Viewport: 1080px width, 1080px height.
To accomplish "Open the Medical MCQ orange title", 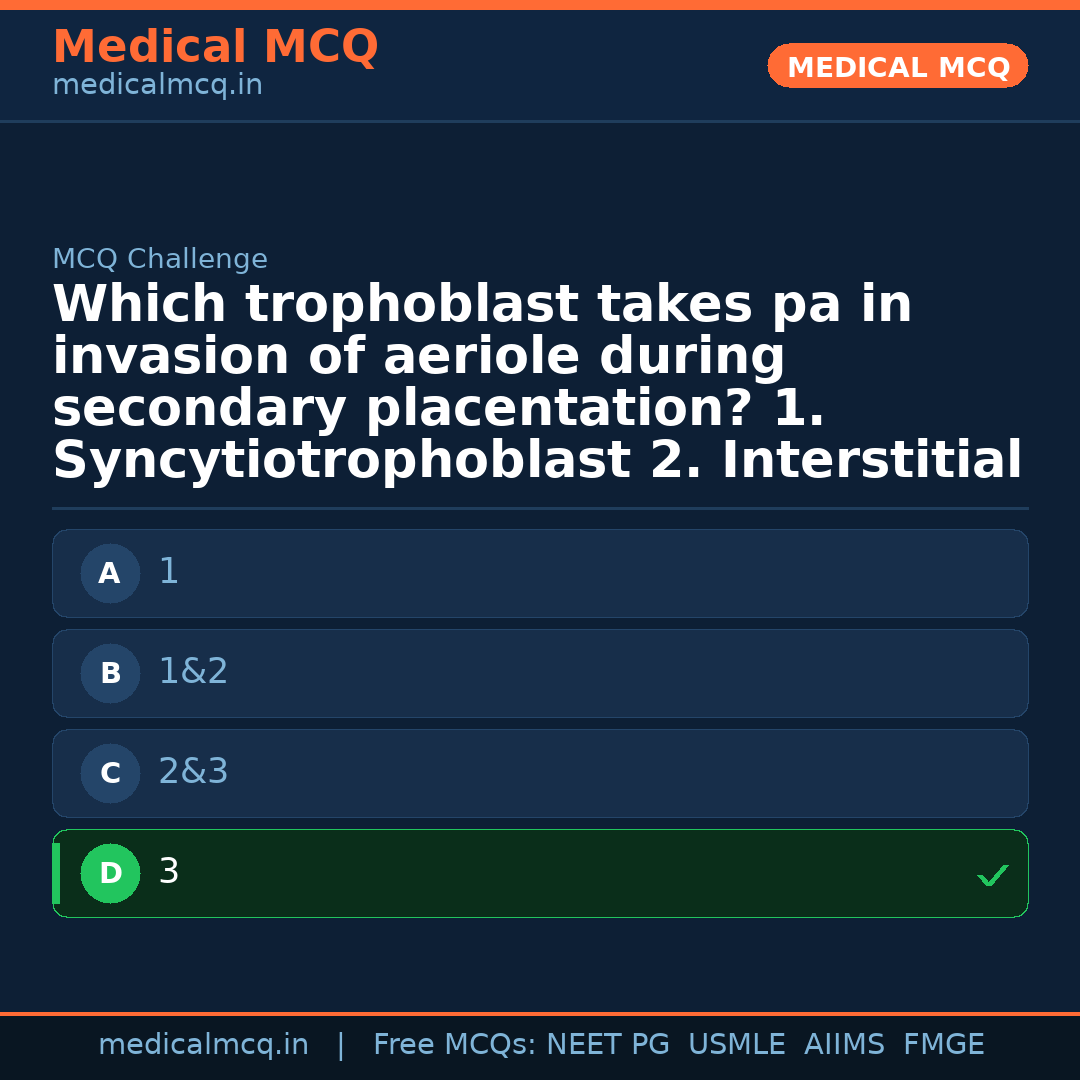I will click(x=215, y=47).
